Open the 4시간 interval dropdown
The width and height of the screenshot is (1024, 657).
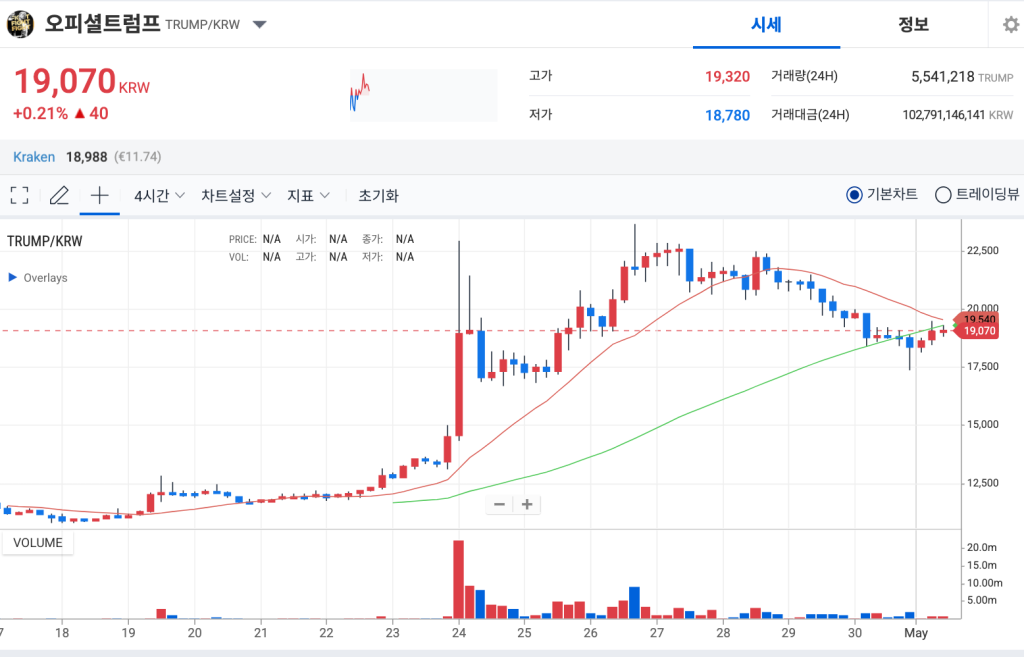159,195
